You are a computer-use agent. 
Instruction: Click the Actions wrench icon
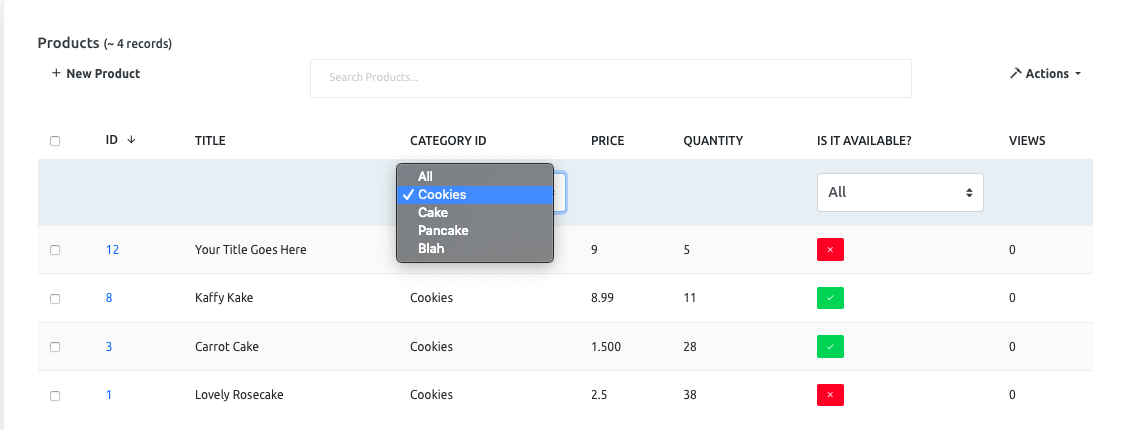click(1015, 74)
